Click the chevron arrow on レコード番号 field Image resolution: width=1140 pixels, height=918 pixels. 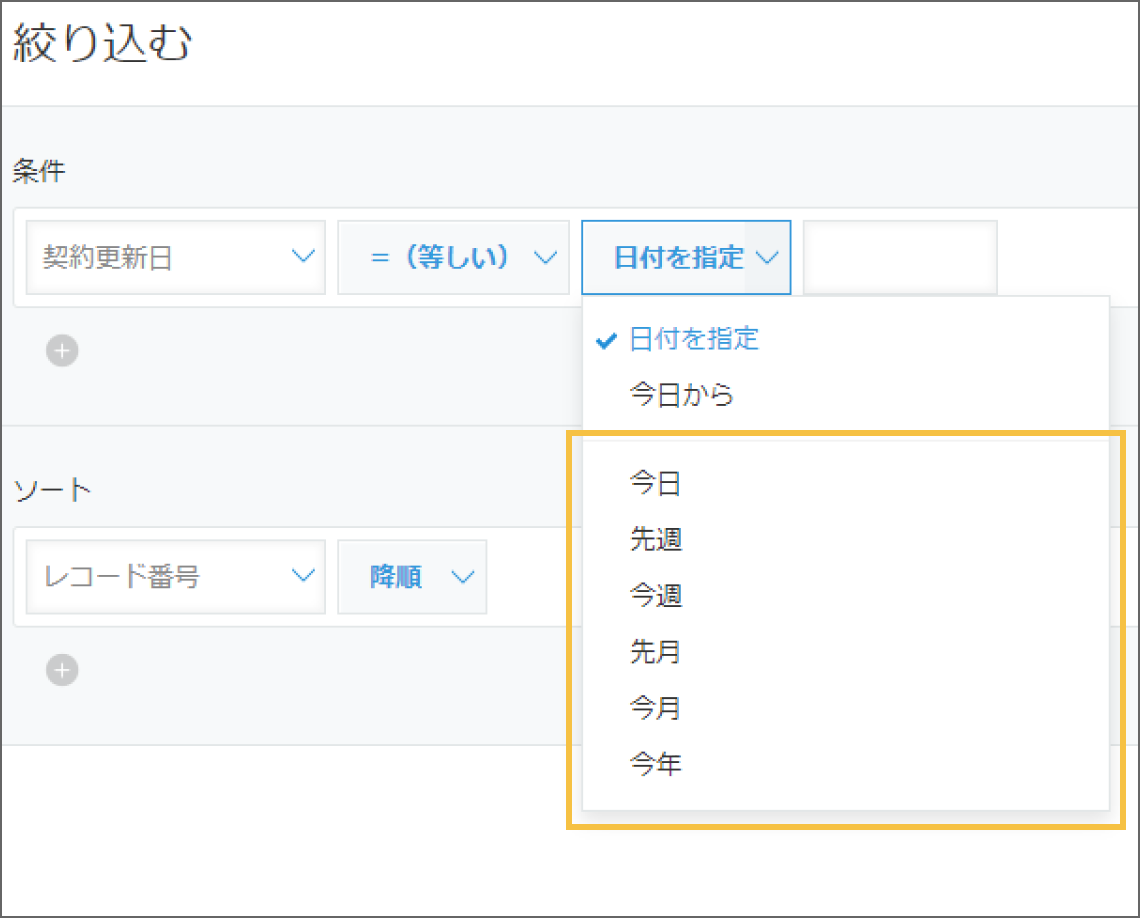(x=302, y=576)
